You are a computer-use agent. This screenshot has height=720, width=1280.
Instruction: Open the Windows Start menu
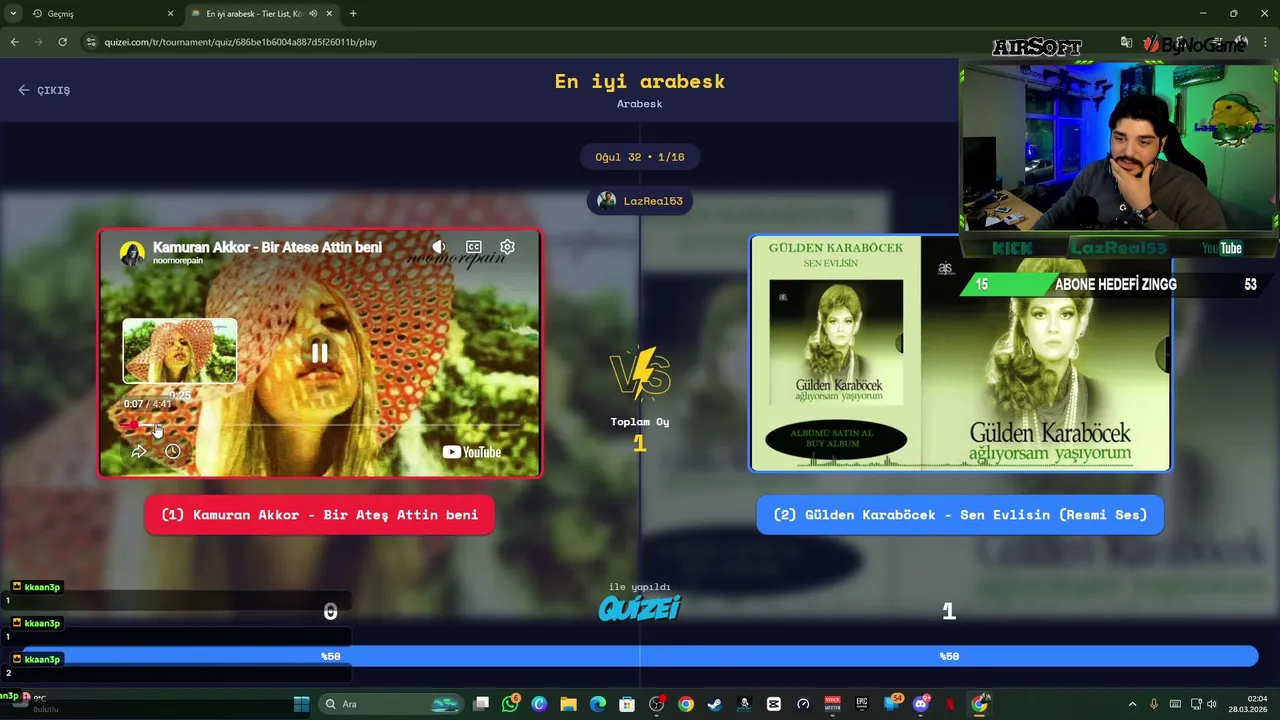click(x=301, y=704)
